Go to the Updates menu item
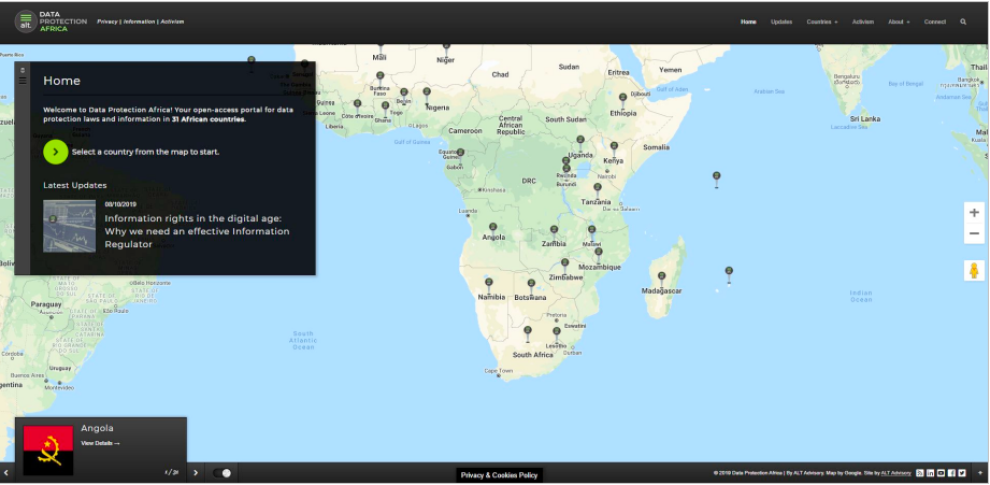Image resolution: width=990 pixels, height=485 pixels. coord(781,21)
